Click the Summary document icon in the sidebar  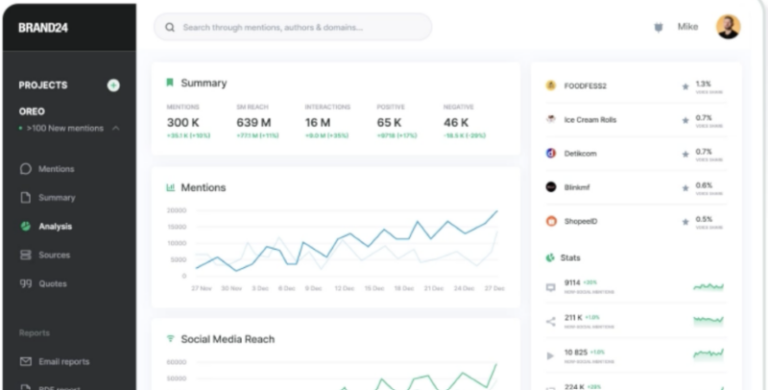point(25,197)
